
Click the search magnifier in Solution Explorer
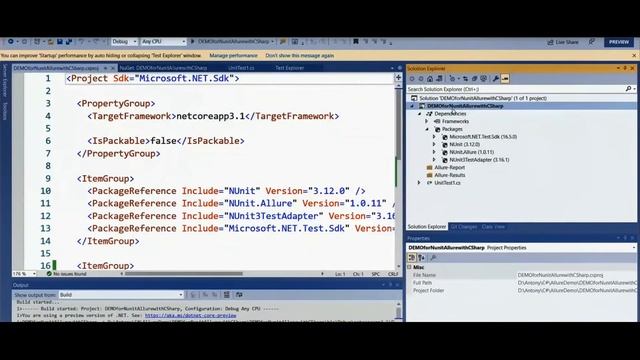coord(629,89)
